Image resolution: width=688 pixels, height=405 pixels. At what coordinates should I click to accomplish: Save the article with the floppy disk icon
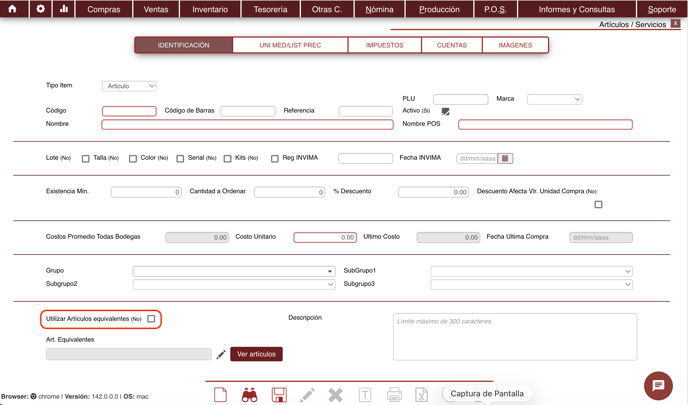[279, 395]
